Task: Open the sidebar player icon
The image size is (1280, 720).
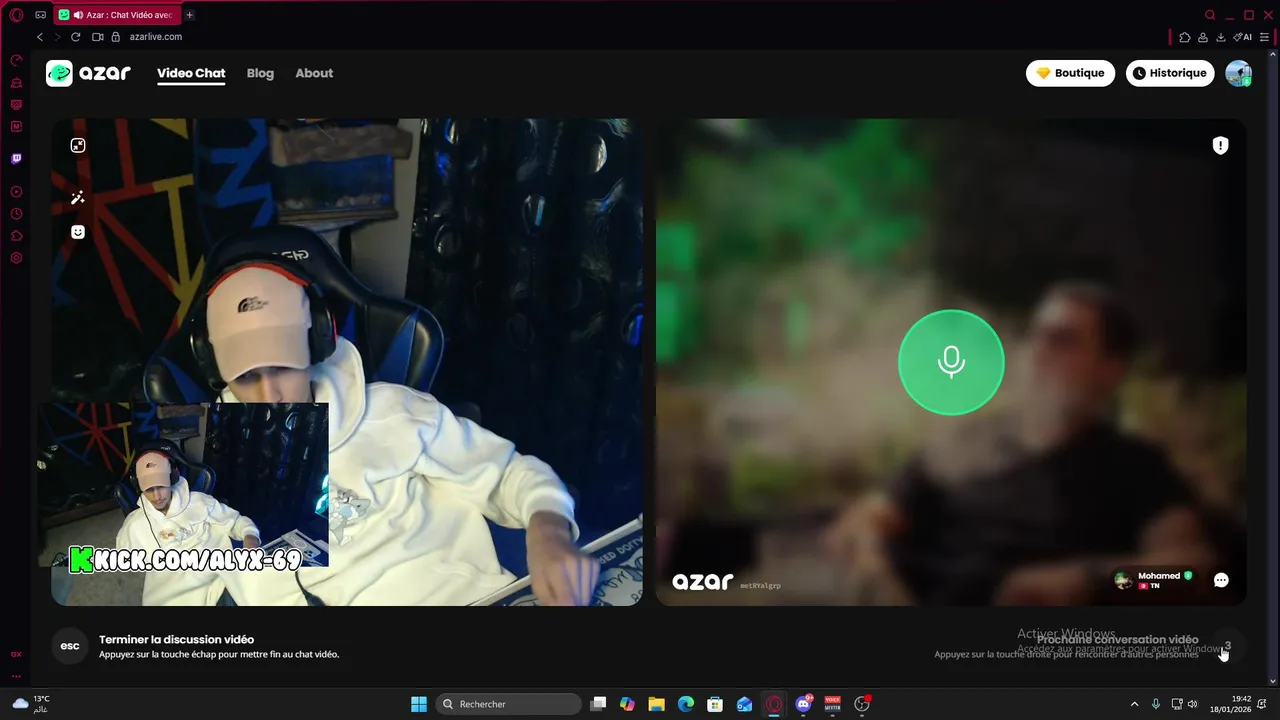Action: coord(16,192)
